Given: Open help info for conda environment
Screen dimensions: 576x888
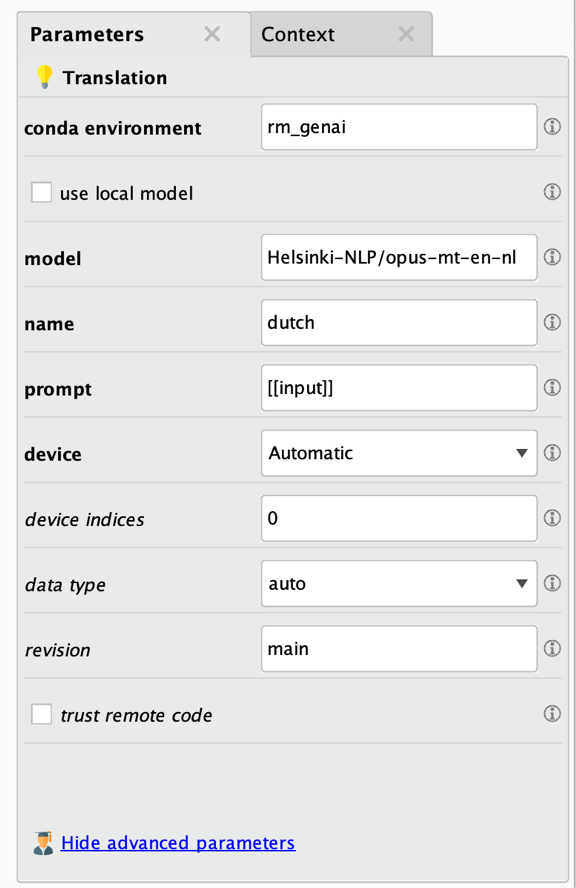Looking at the screenshot, I should point(551,126).
